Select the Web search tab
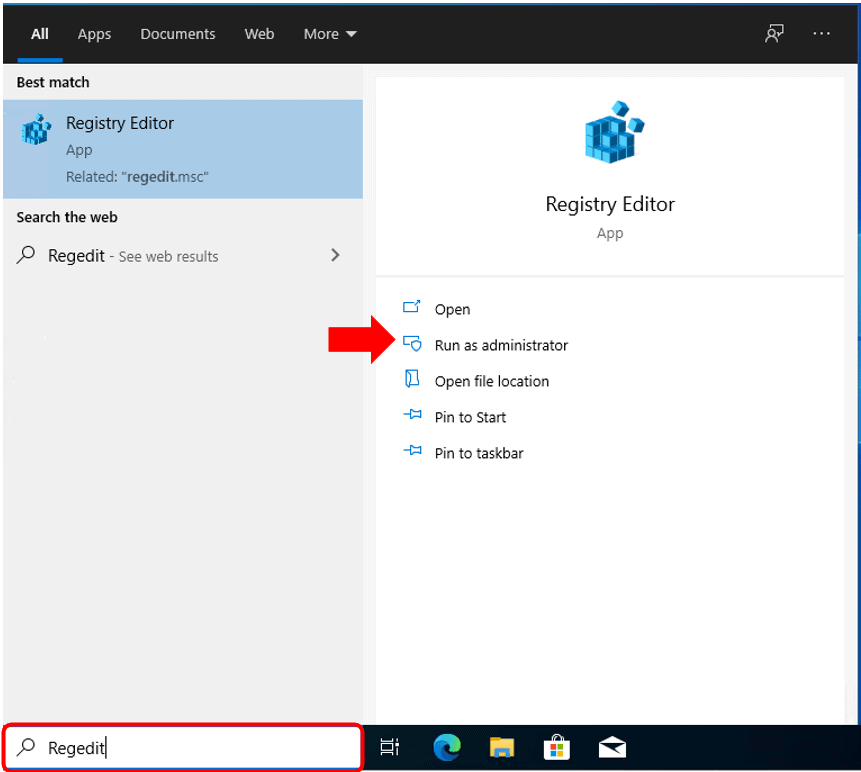This screenshot has width=861, height=772. (x=259, y=34)
